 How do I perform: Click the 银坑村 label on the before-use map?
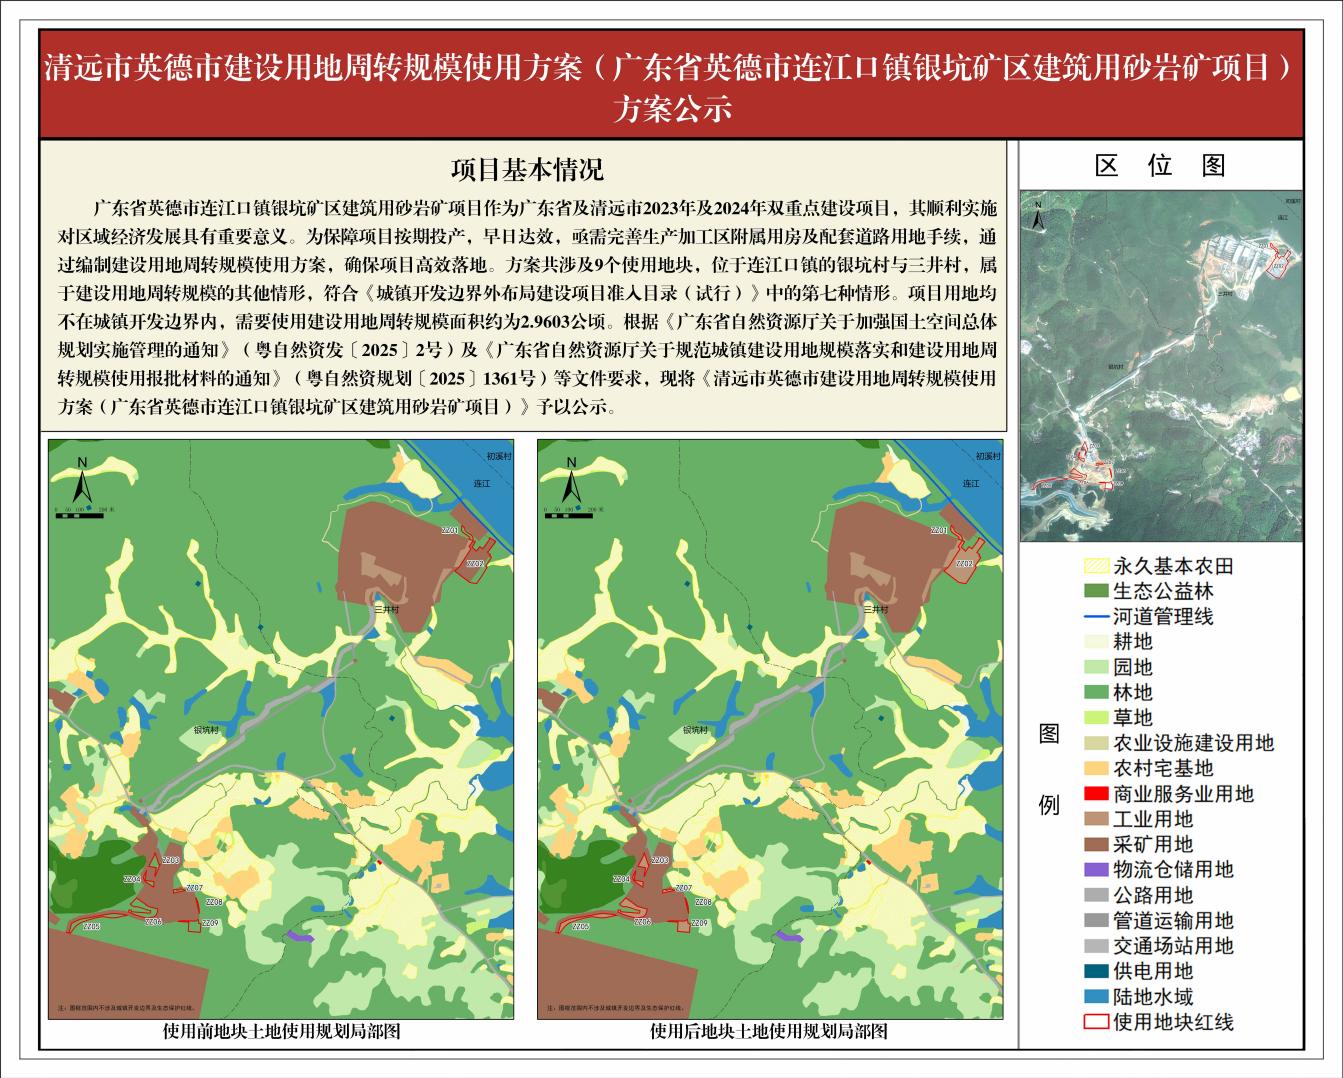206,730
